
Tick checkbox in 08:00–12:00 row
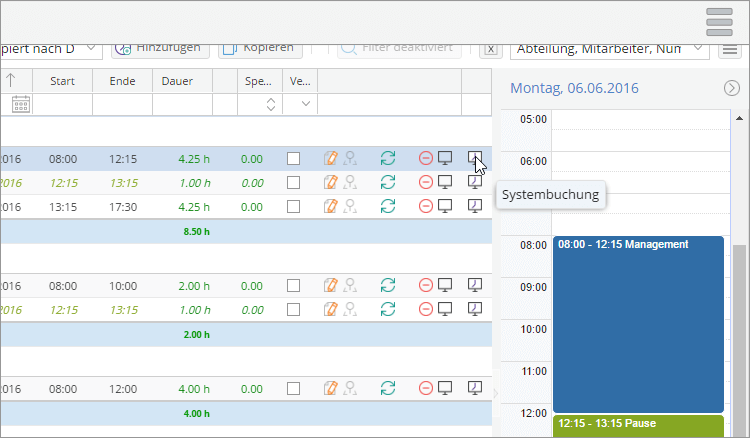(294, 387)
